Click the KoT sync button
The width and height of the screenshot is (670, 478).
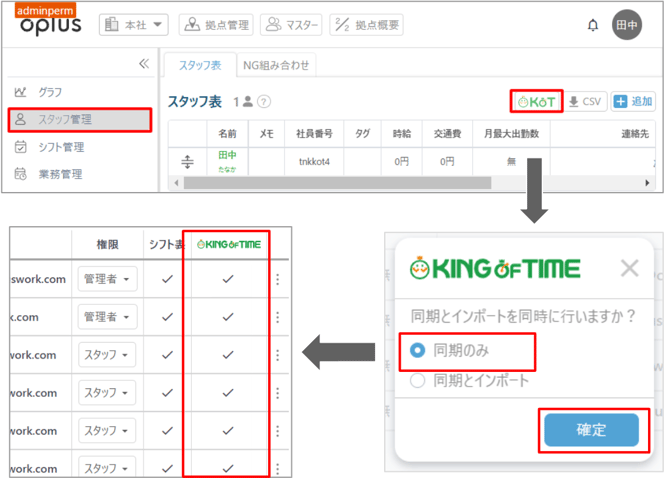tap(536, 101)
